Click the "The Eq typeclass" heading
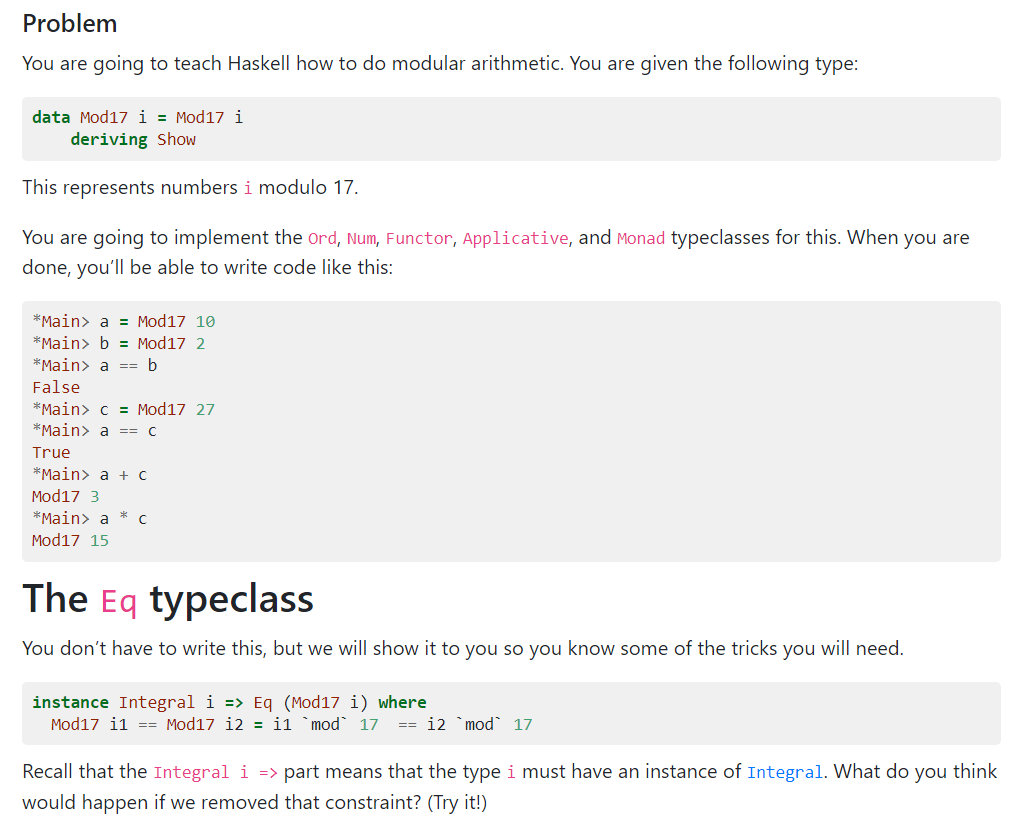1017x829 pixels. tap(168, 599)
